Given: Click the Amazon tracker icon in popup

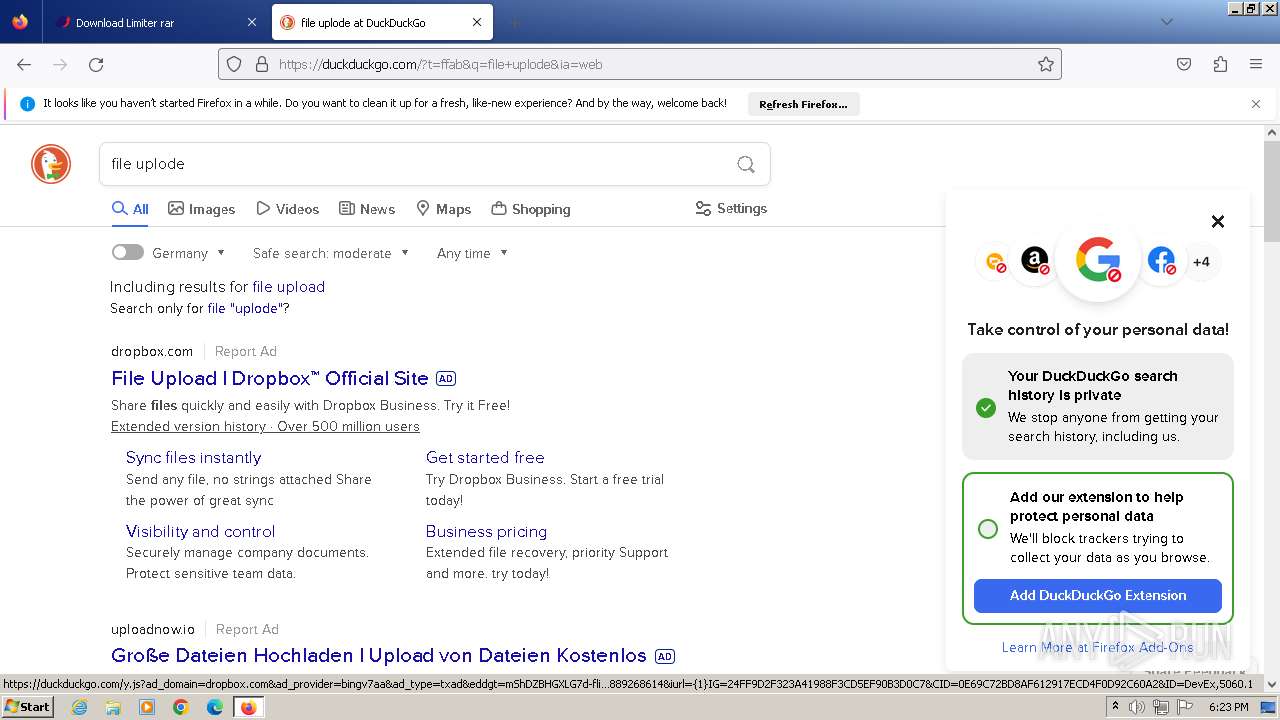Looking at the screenshot, I should [x=1035, y=261].
